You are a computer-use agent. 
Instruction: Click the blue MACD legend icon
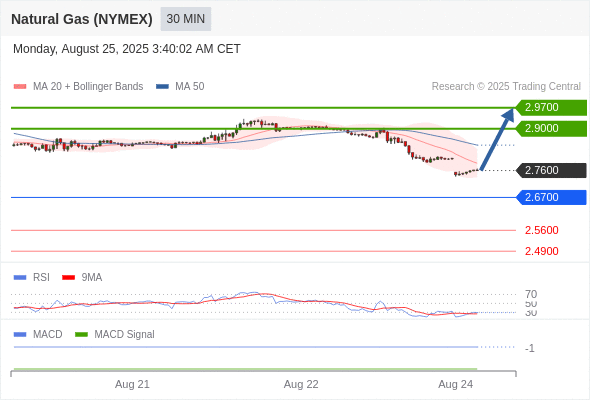(x=20, y=335)
